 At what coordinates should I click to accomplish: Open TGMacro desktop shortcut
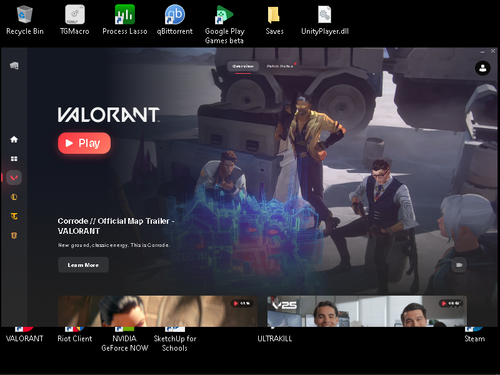pos(75,20)
